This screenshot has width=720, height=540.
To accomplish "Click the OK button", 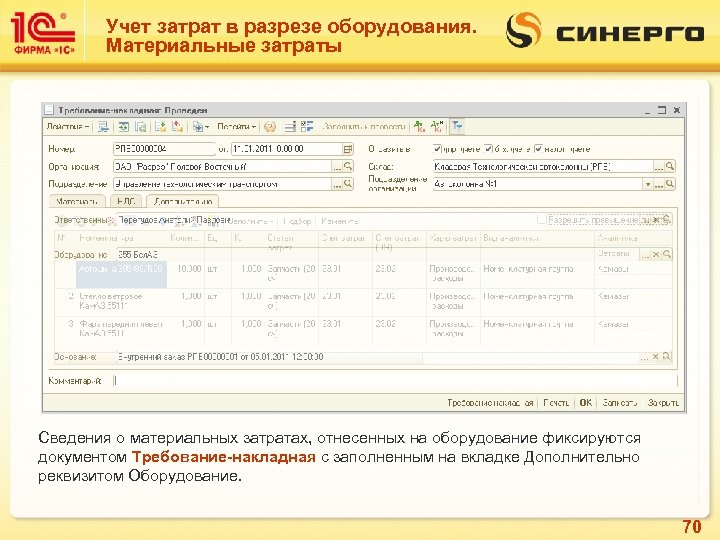I will point(585,403).
